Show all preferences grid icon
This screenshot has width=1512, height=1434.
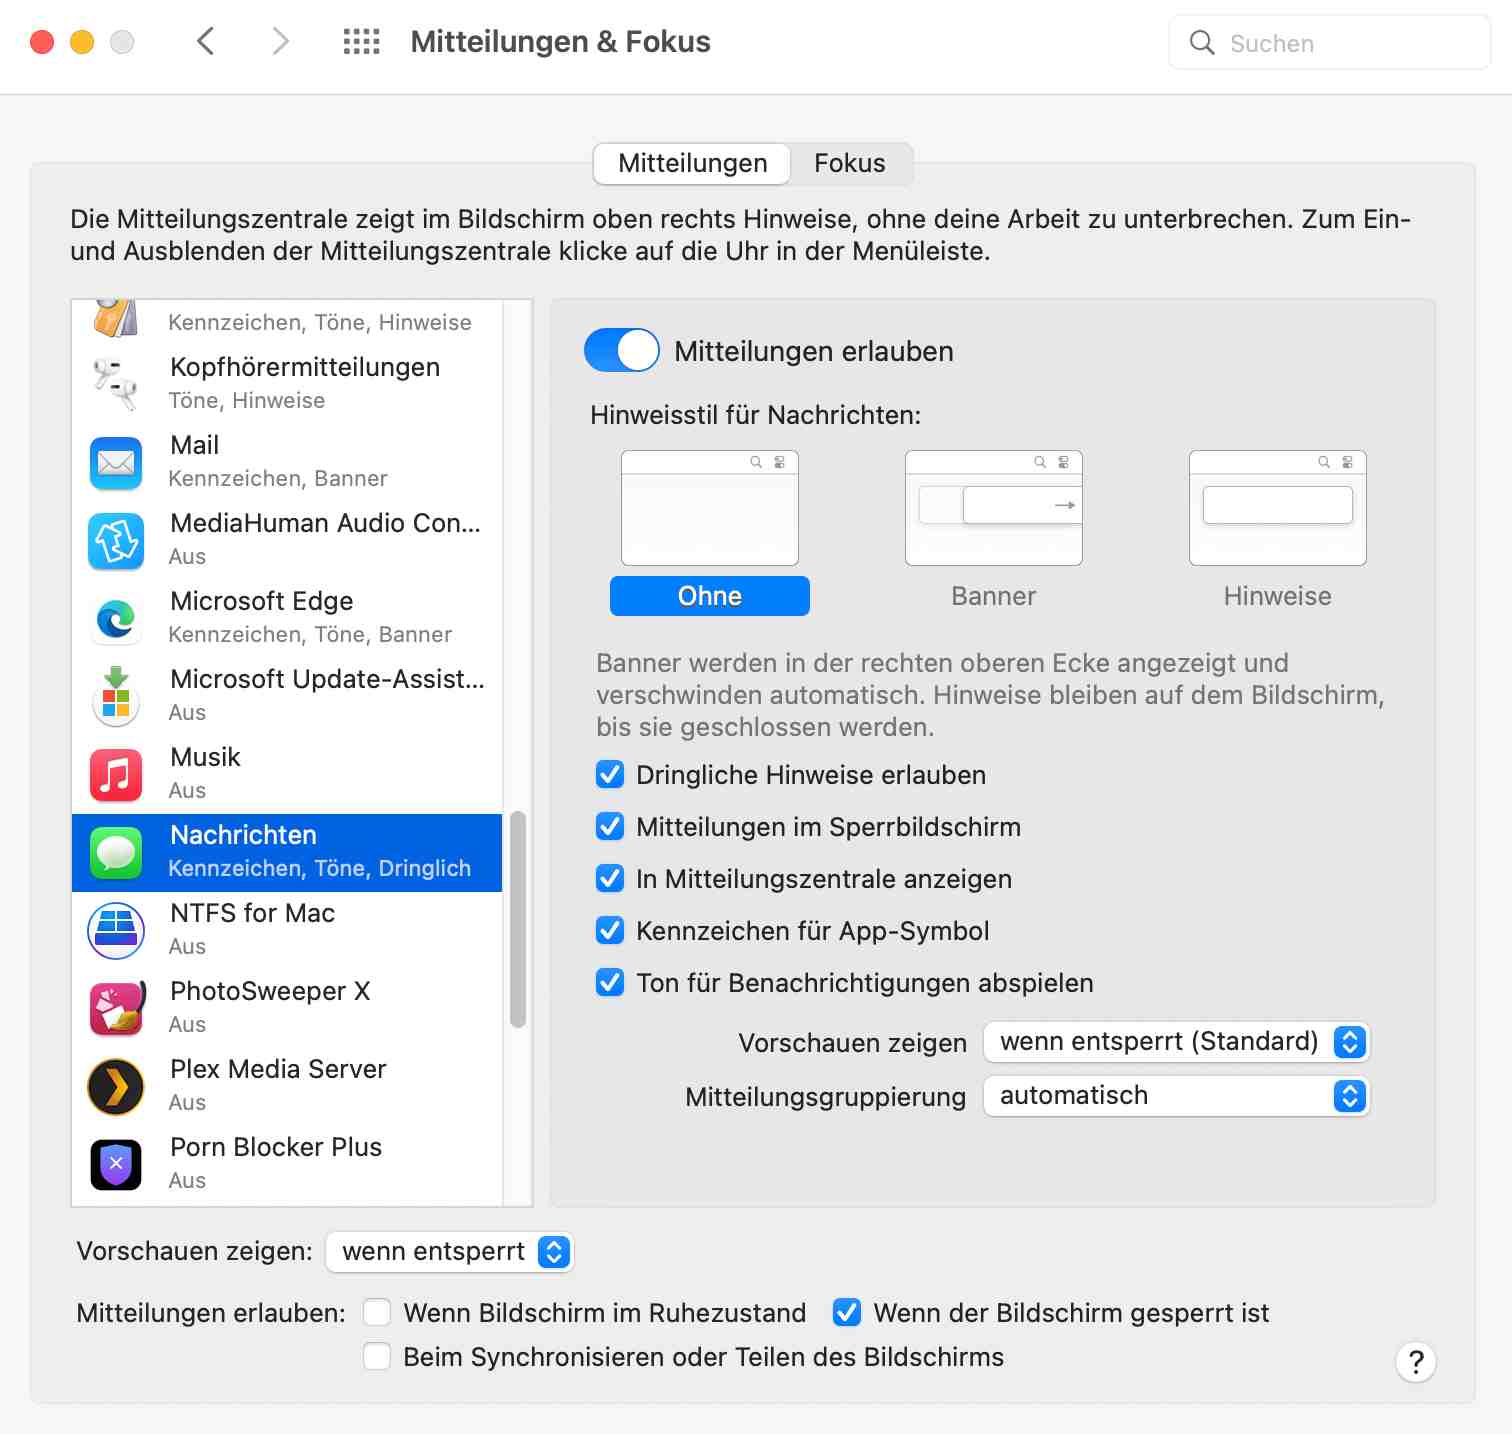pos(361,42)
